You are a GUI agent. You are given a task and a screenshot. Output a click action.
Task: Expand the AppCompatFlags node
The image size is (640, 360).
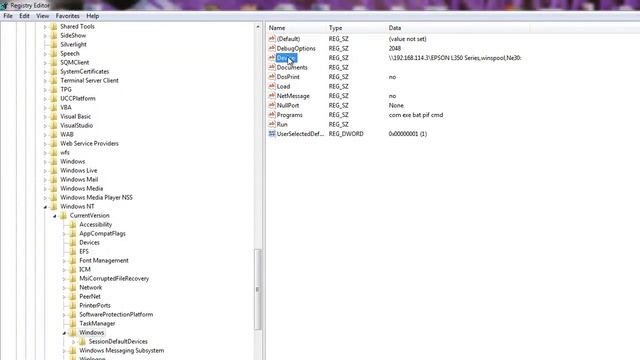click(x=64, y=234)
